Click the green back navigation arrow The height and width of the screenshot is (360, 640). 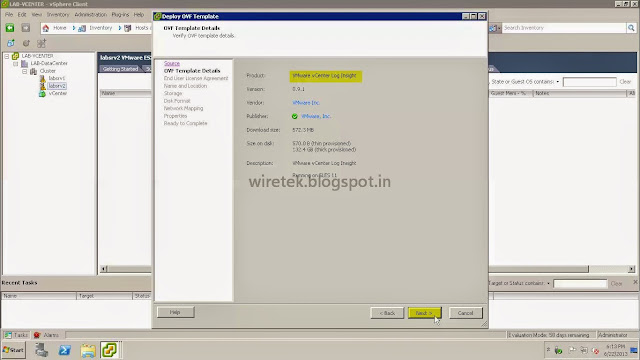coord(10,28)
